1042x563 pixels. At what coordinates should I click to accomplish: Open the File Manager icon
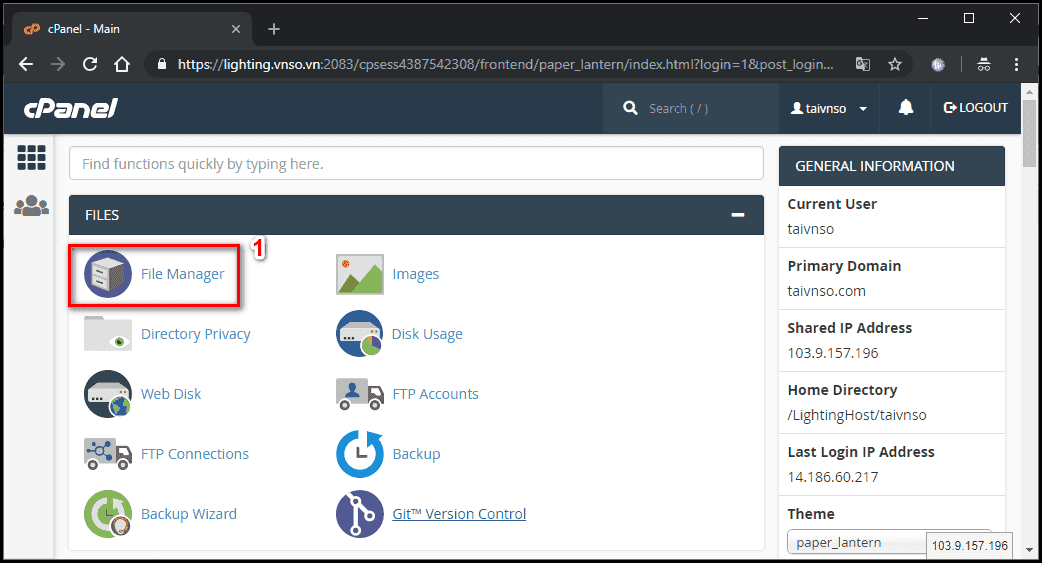[108, 274]
